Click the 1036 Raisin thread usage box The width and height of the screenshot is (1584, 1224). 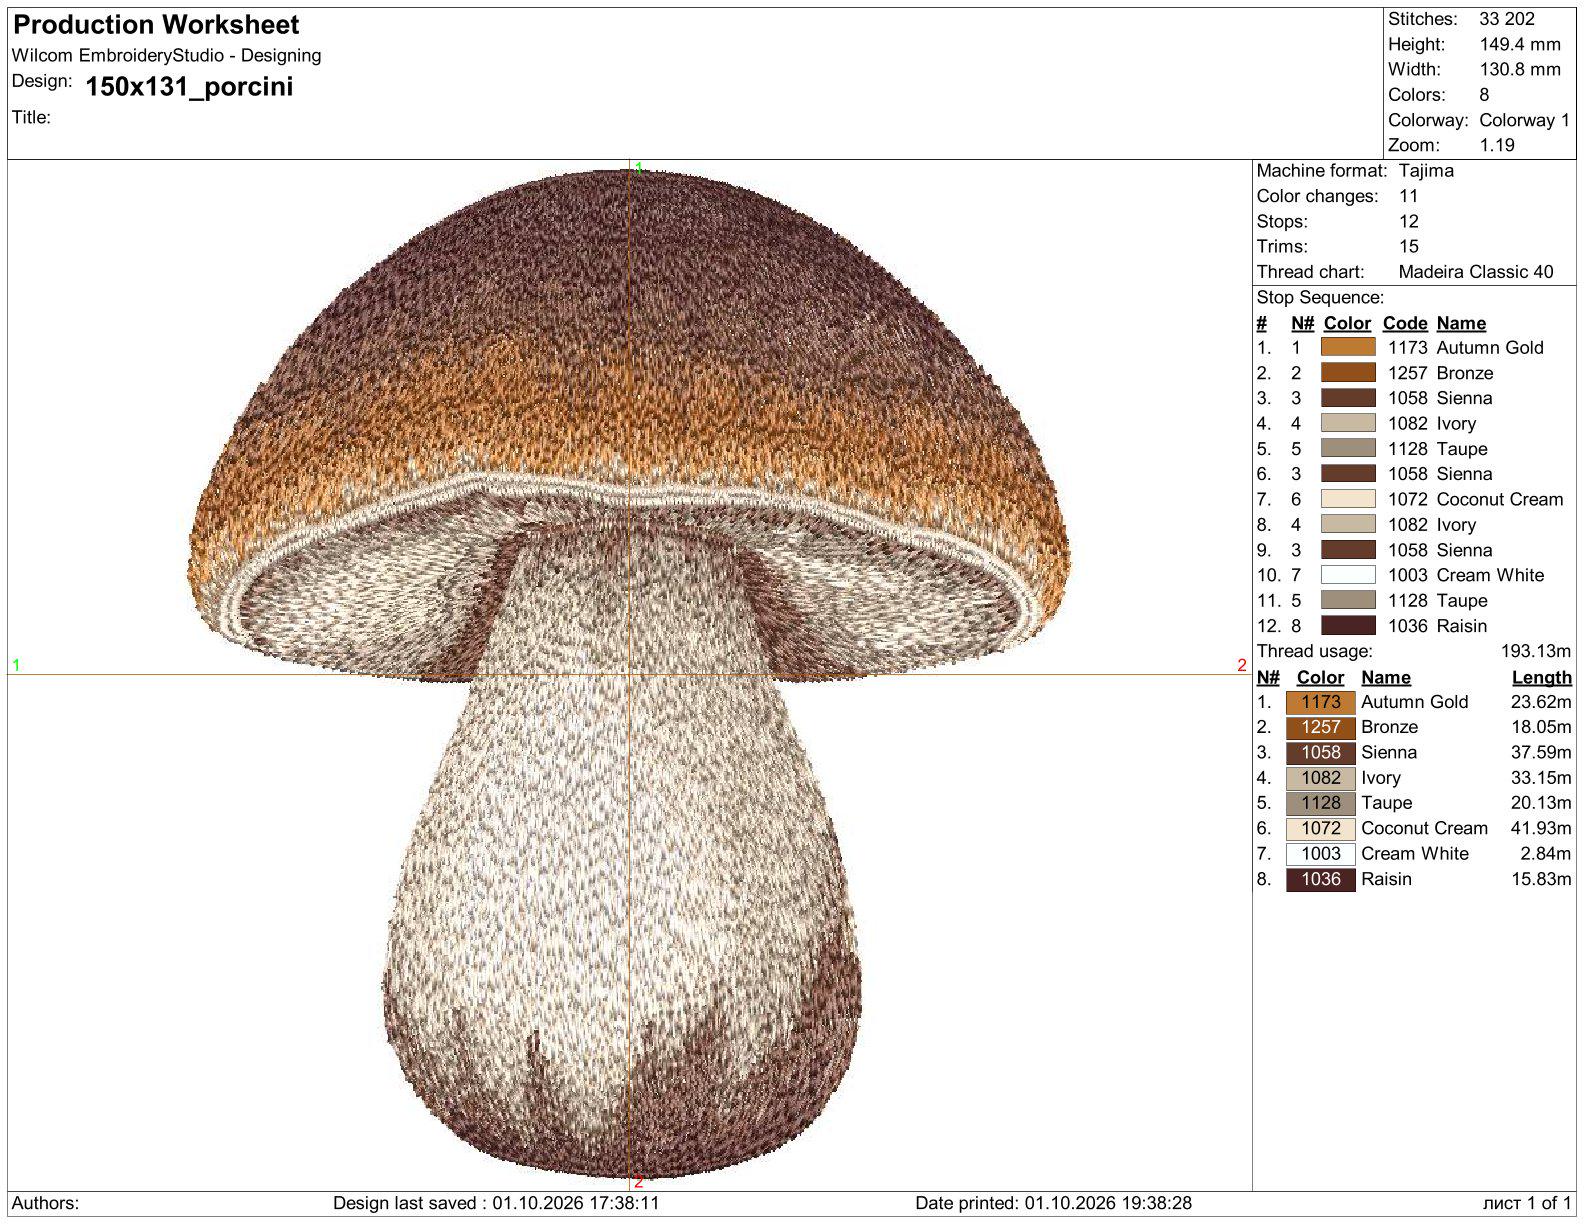pyautogui.click(x=1320, y=879)
